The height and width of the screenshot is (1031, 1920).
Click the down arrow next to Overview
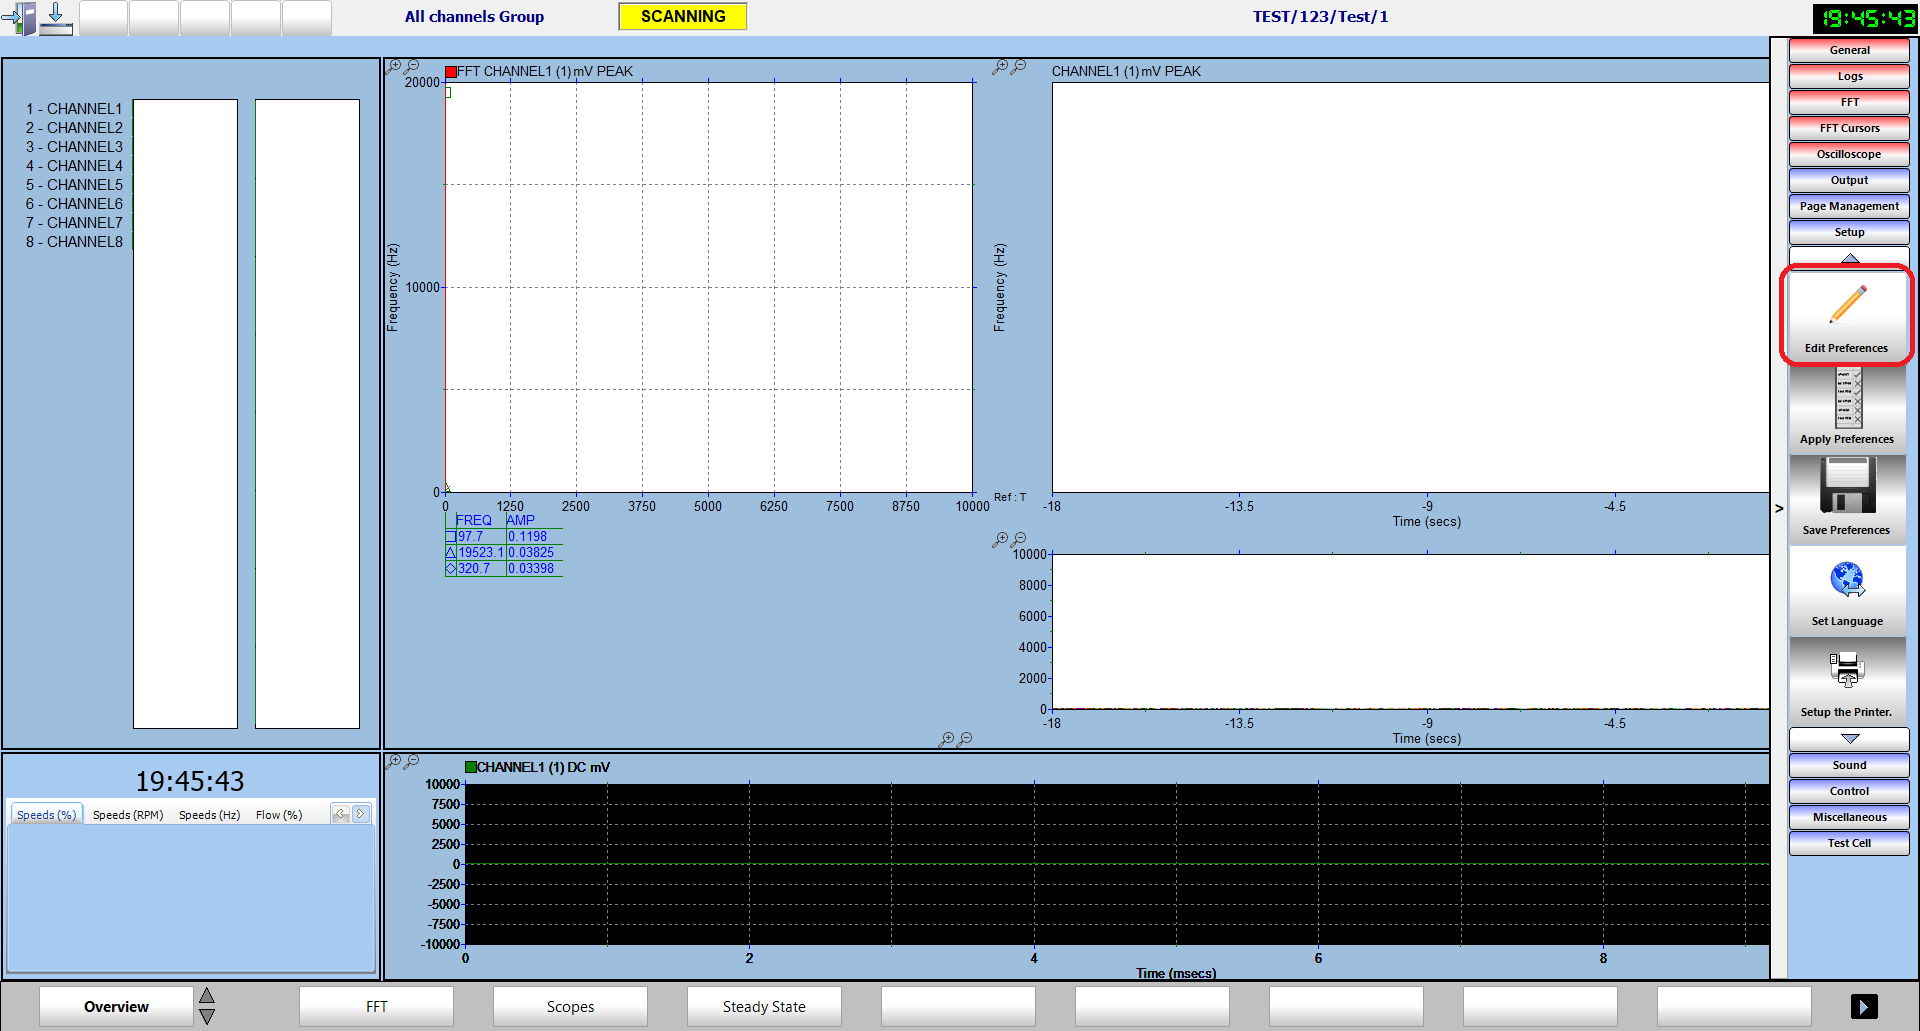coord(207,1017)
